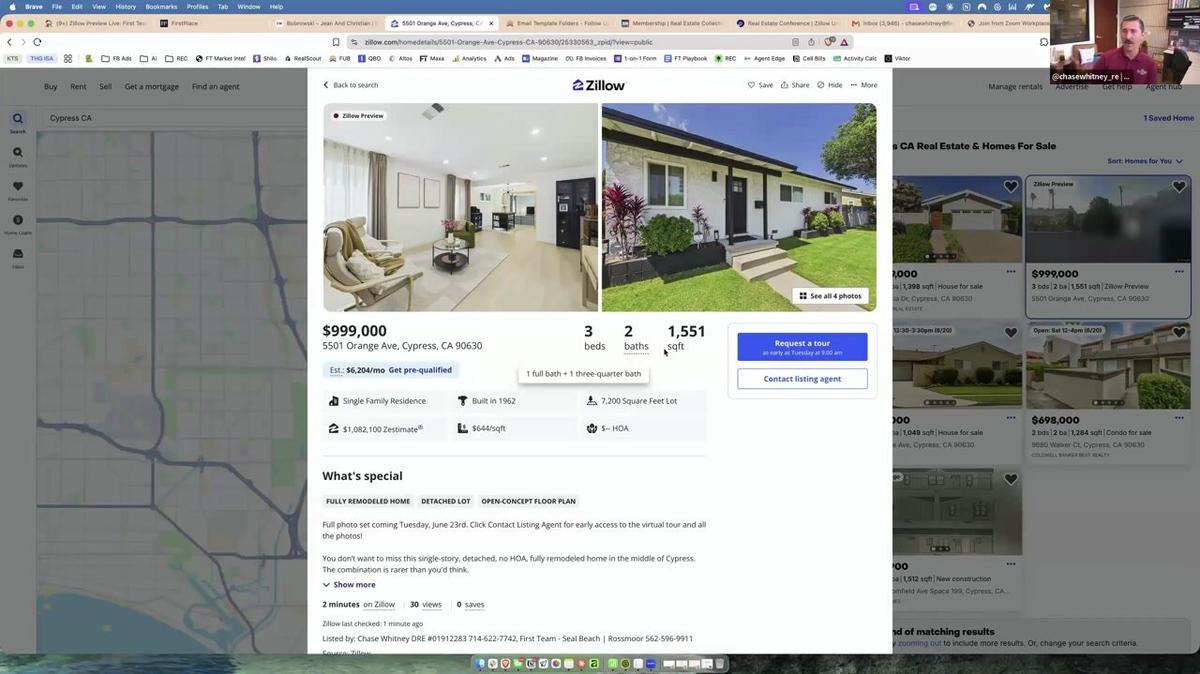Click bookmark icon in address bar
Viewport: 1200px width, 674px height.
(x=336, y=42)
